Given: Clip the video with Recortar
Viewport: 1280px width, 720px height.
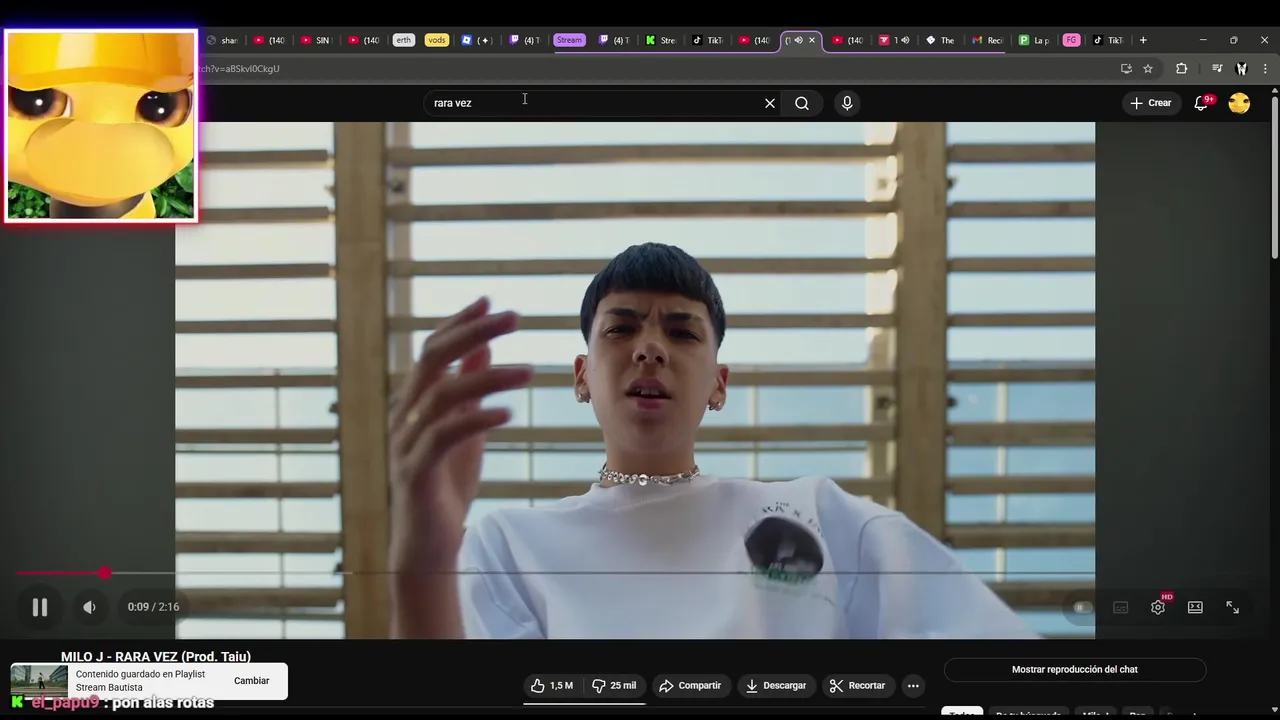Looking at the screenshot, I should click(858, 685).
